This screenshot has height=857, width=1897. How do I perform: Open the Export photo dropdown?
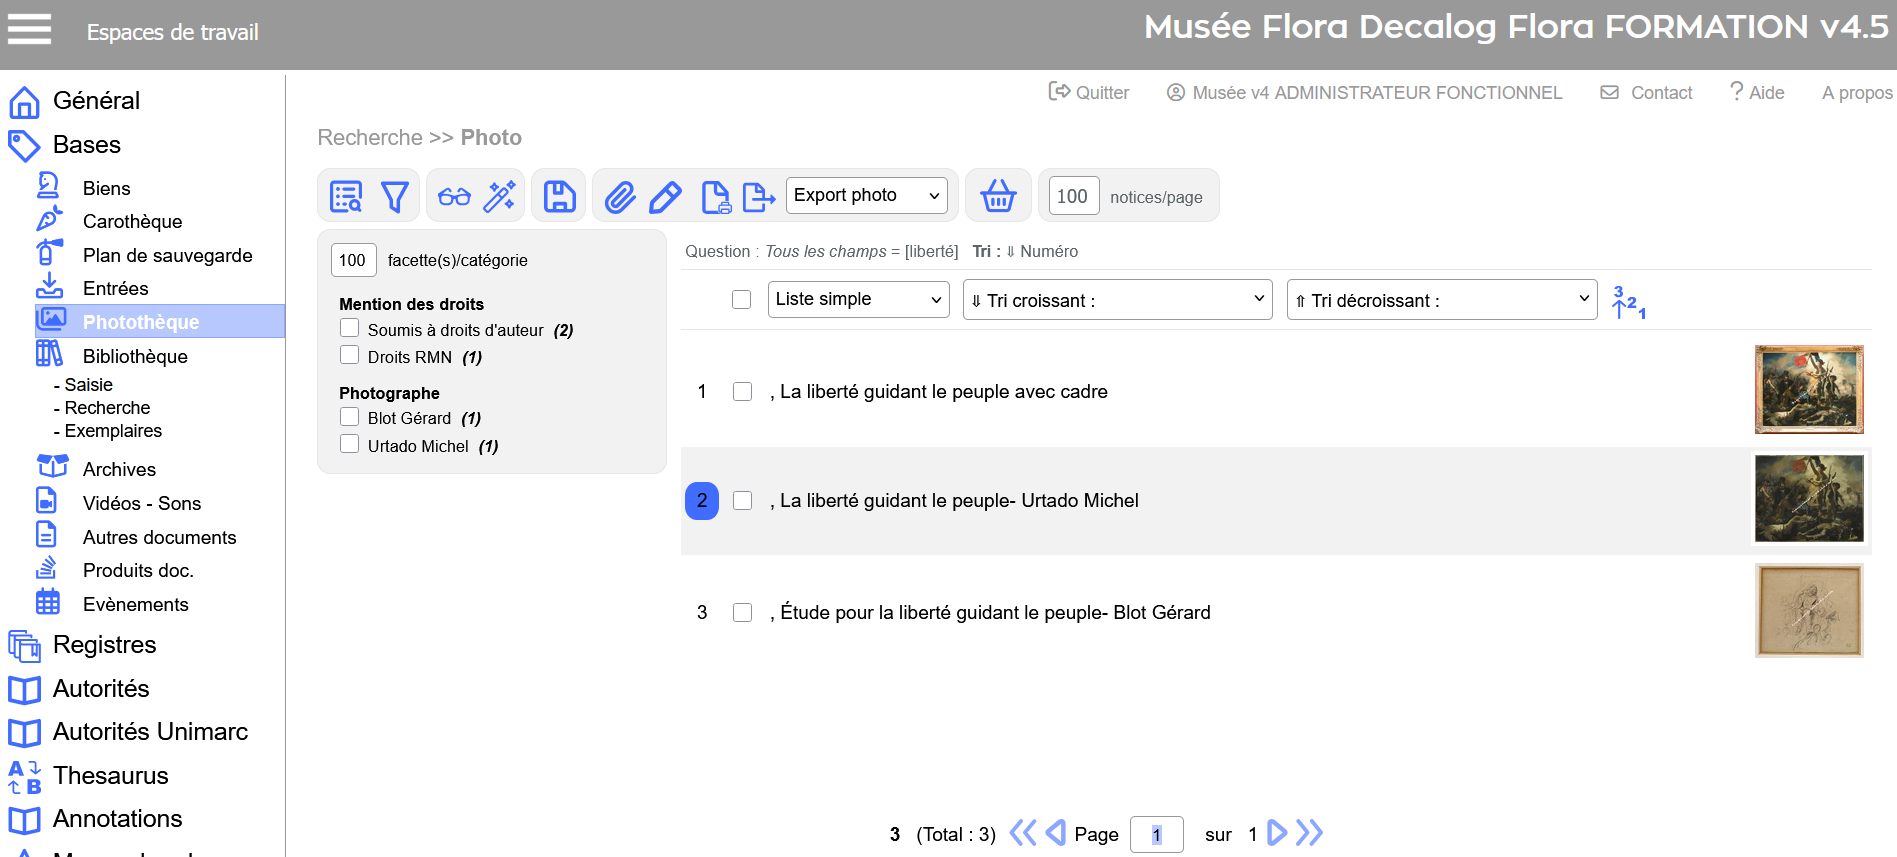pos(866,195)
